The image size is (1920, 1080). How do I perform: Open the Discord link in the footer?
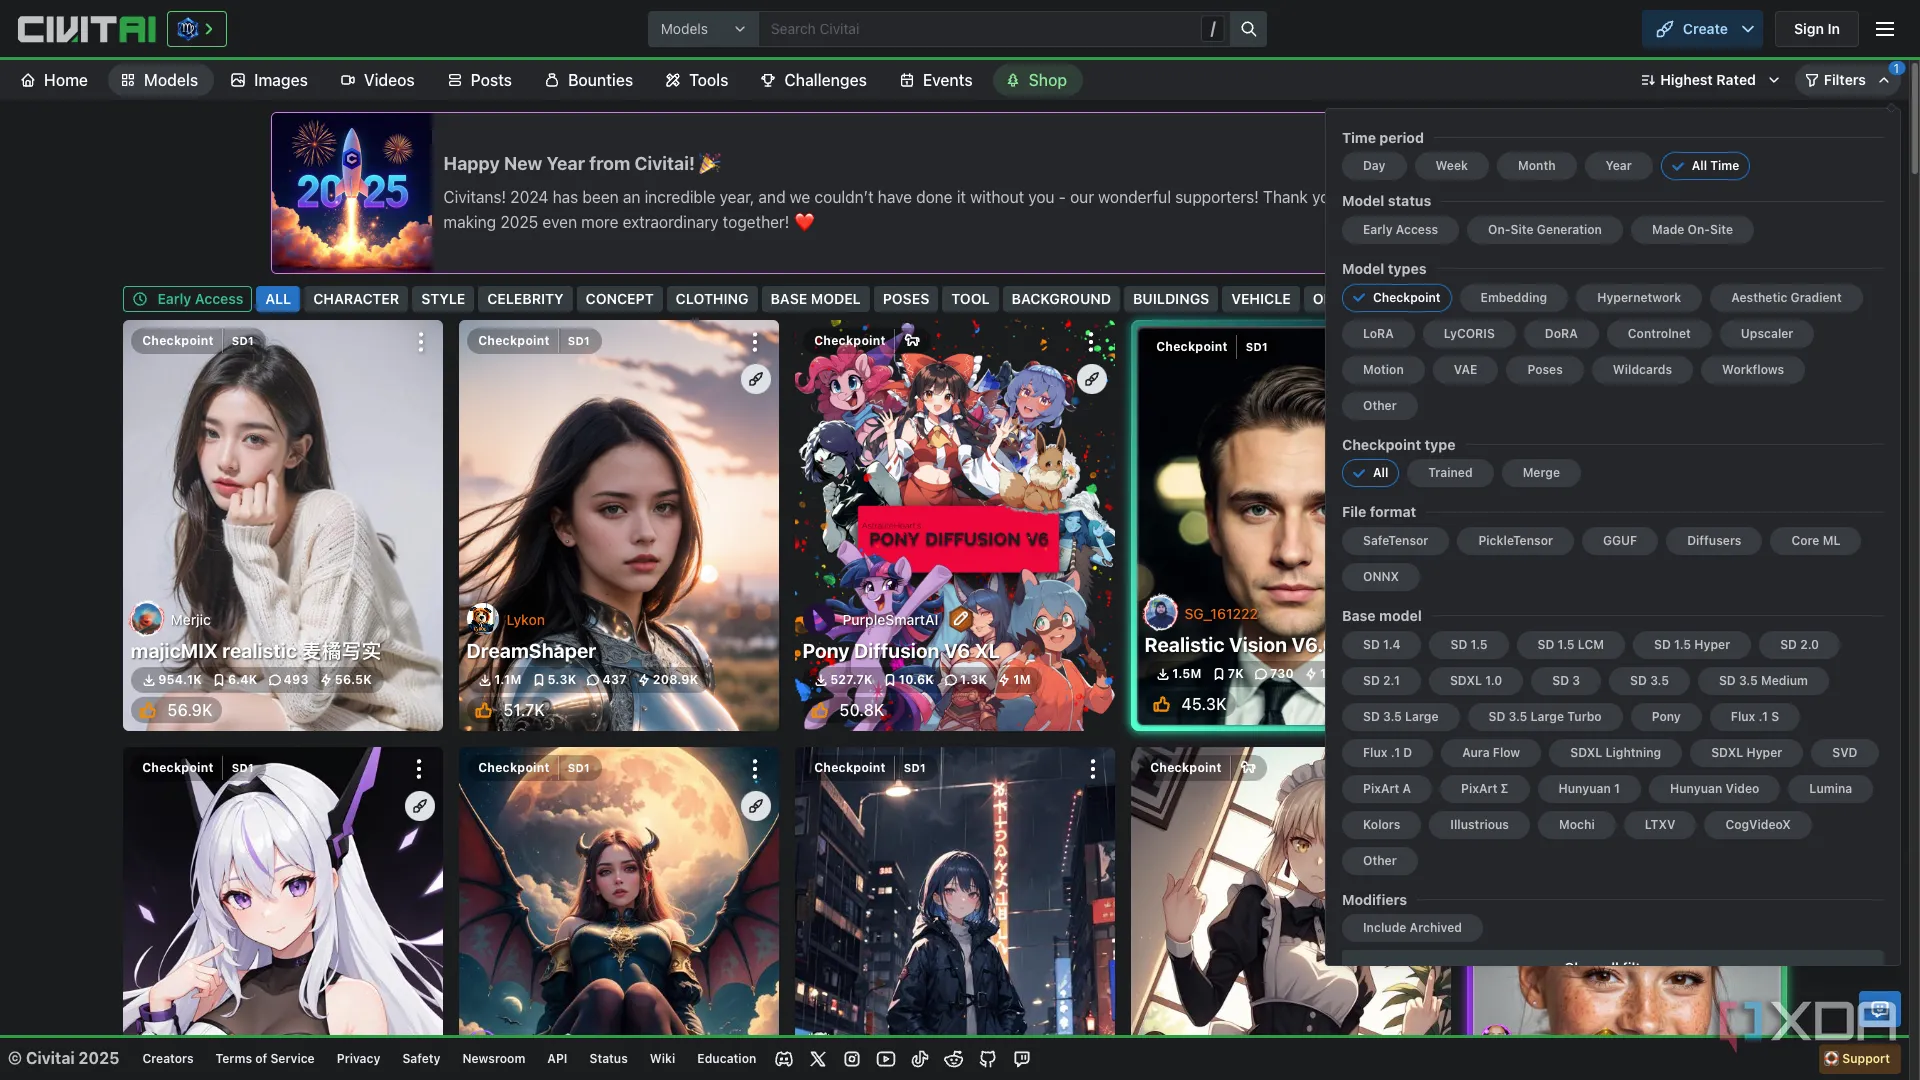[x=784, y=1059]
